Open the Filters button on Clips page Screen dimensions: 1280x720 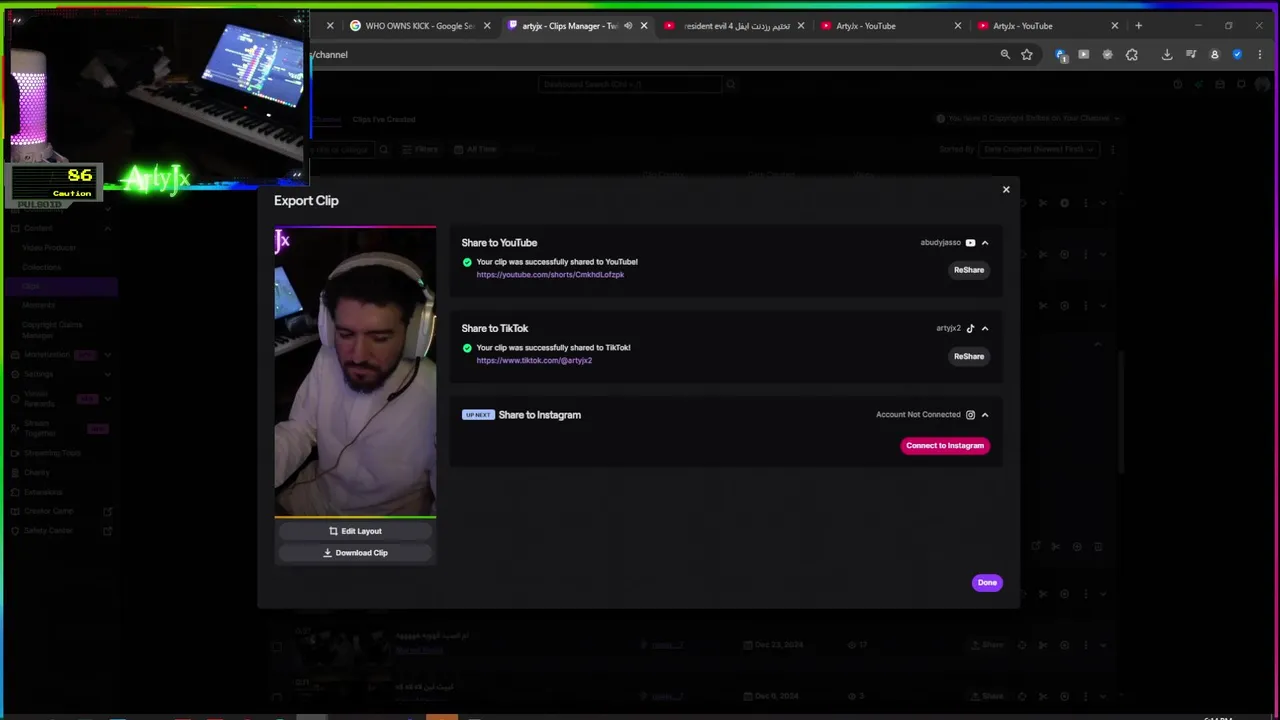[x=420, y=149]
